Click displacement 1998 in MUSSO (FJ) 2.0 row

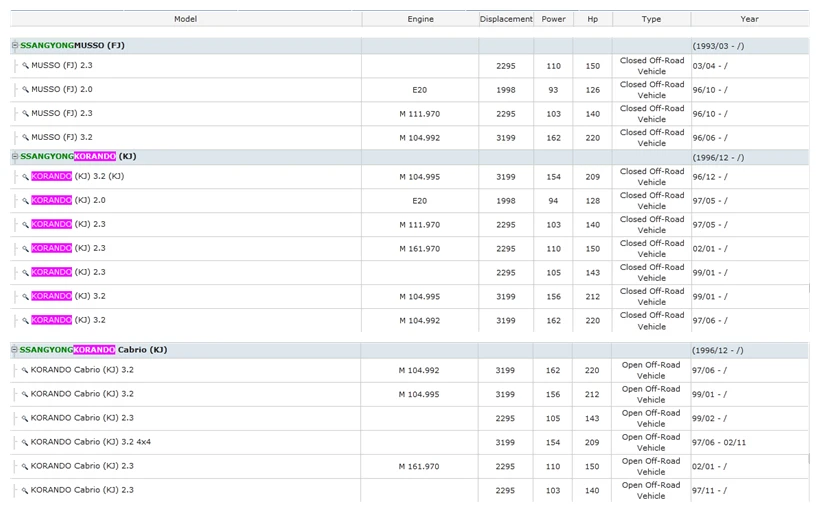click(x=506, y=90)
